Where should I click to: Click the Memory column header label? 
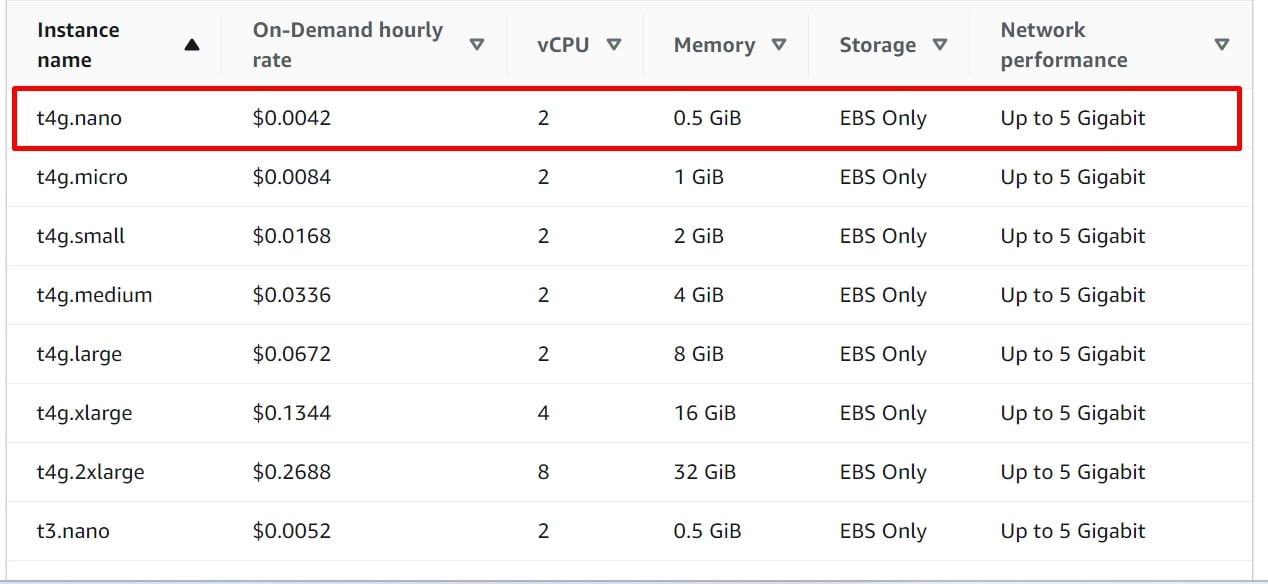point(712,44)
